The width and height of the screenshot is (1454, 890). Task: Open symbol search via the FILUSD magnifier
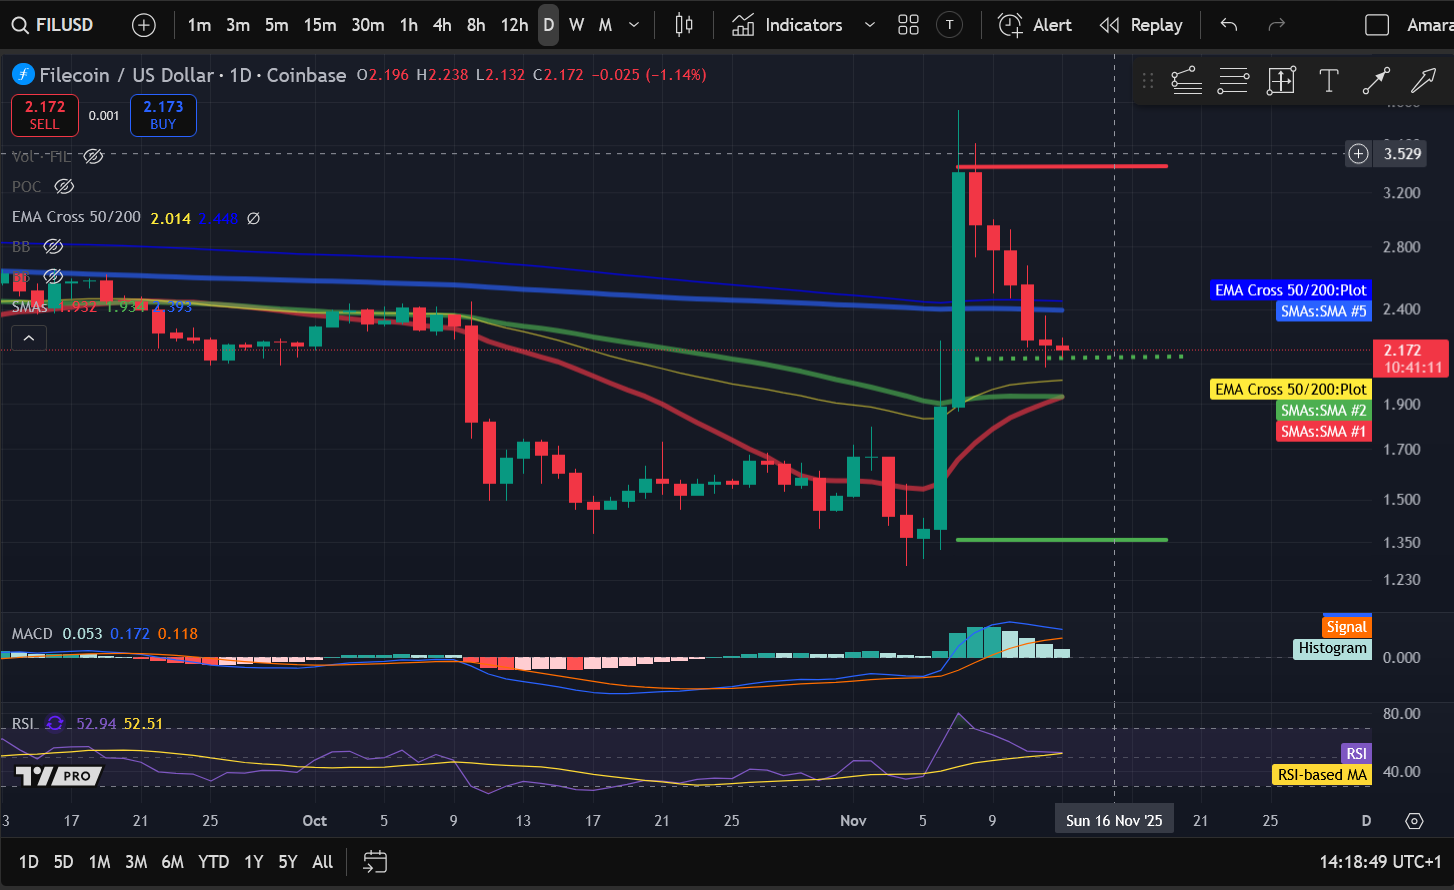(20, 25)
